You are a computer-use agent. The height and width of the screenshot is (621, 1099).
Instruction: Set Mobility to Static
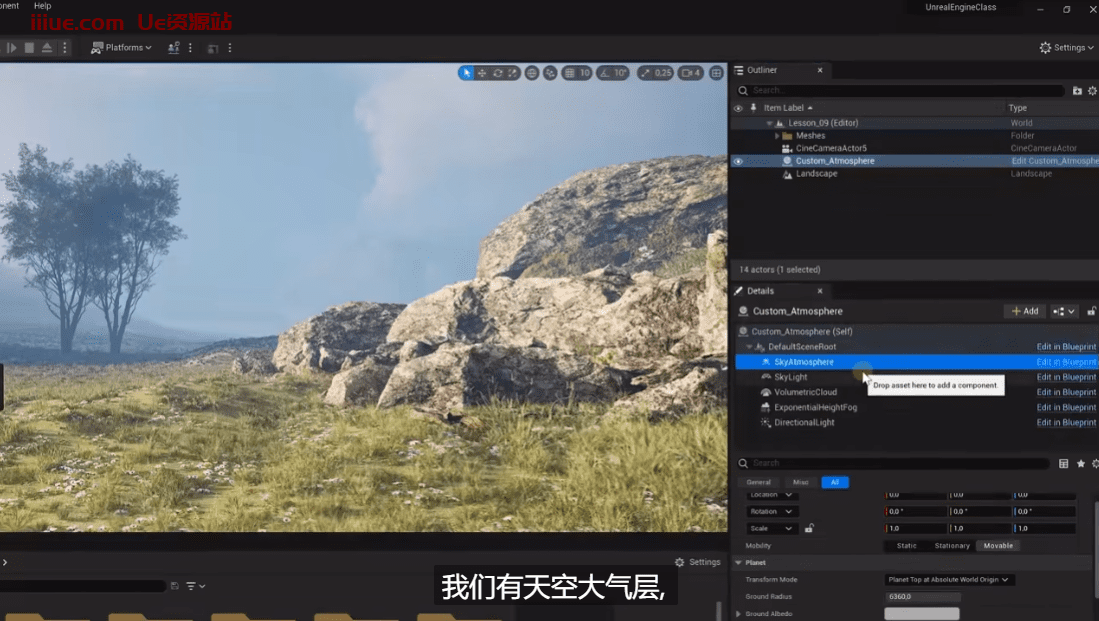(906, 546)
